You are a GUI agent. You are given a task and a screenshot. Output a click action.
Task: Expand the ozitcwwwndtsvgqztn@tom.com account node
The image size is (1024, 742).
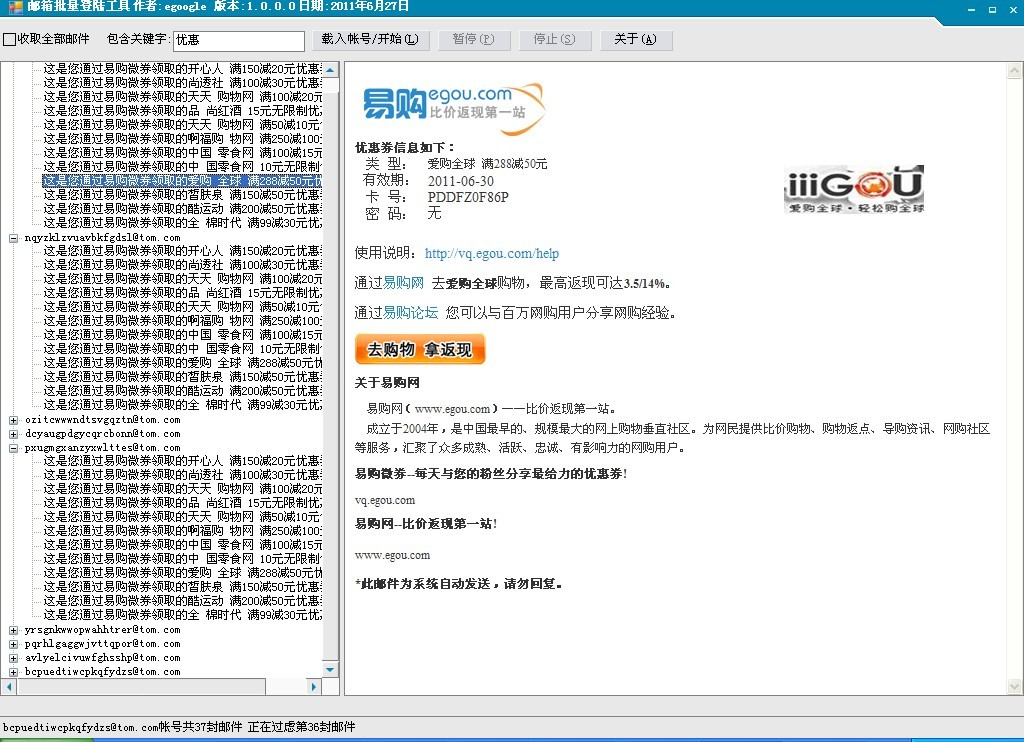13,420
